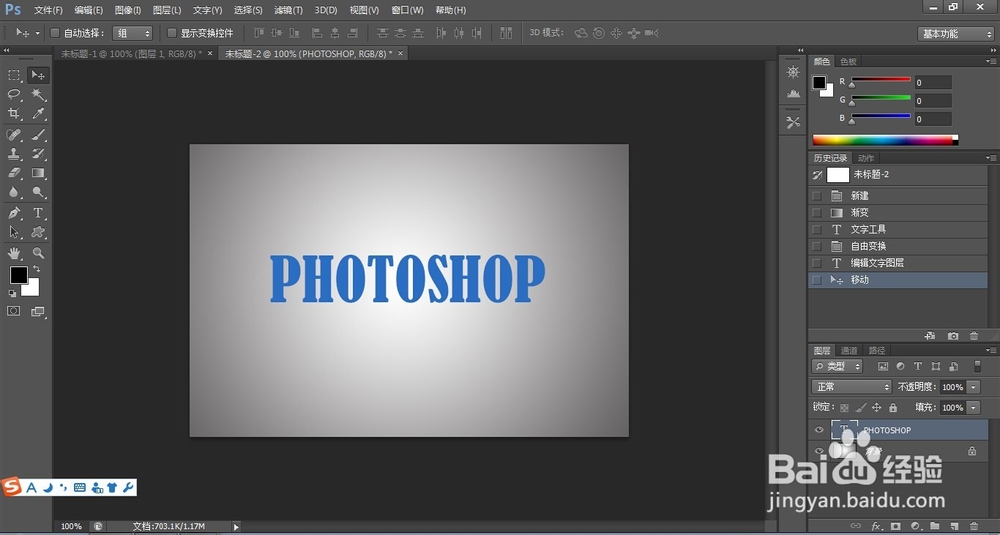Change screen mode from the toolbox

pyautogui.click(x=38, y=311)
